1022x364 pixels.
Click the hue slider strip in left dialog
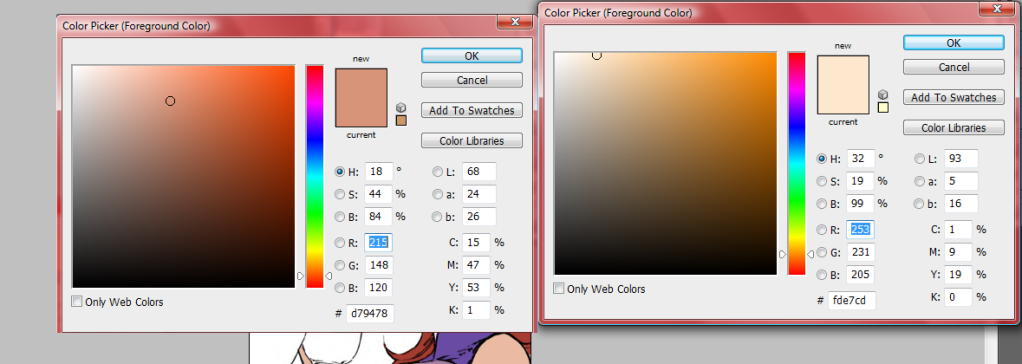315,176
